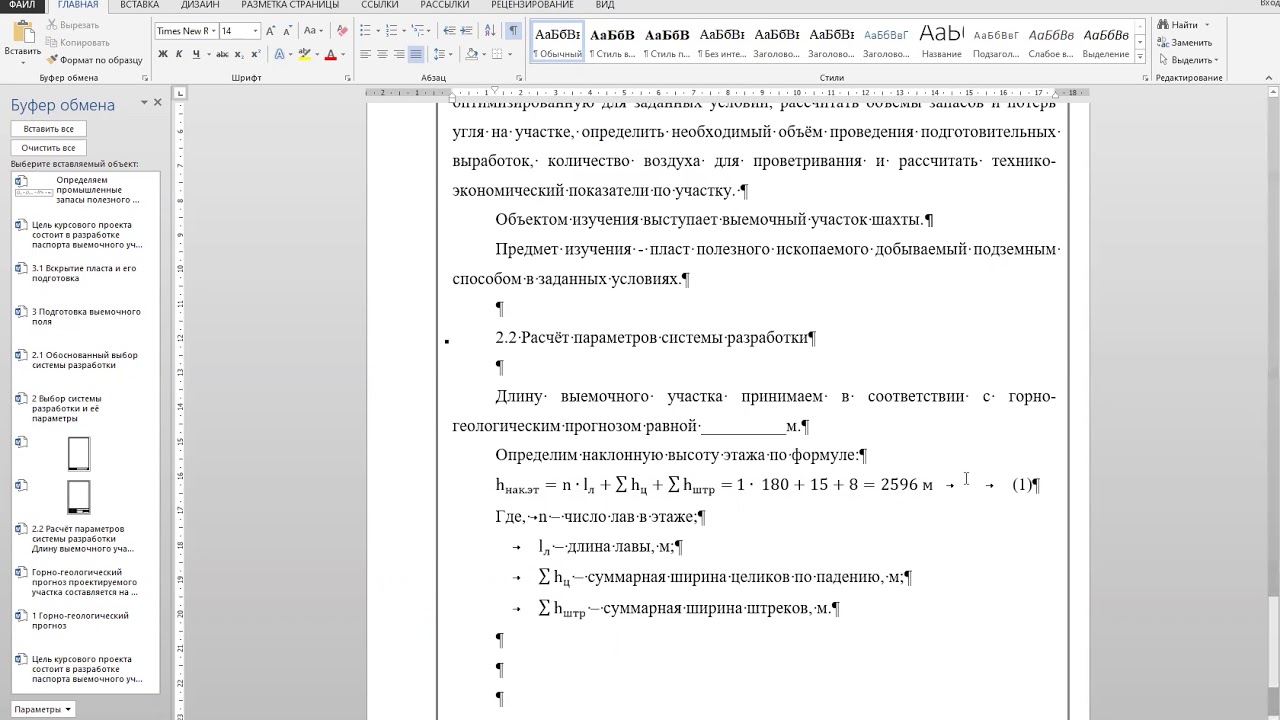1280x720 pixels.
Task: Switch to the РАЗМЕТКА СТРАНИЦЫ tab
Action: [x=290, y=5]
